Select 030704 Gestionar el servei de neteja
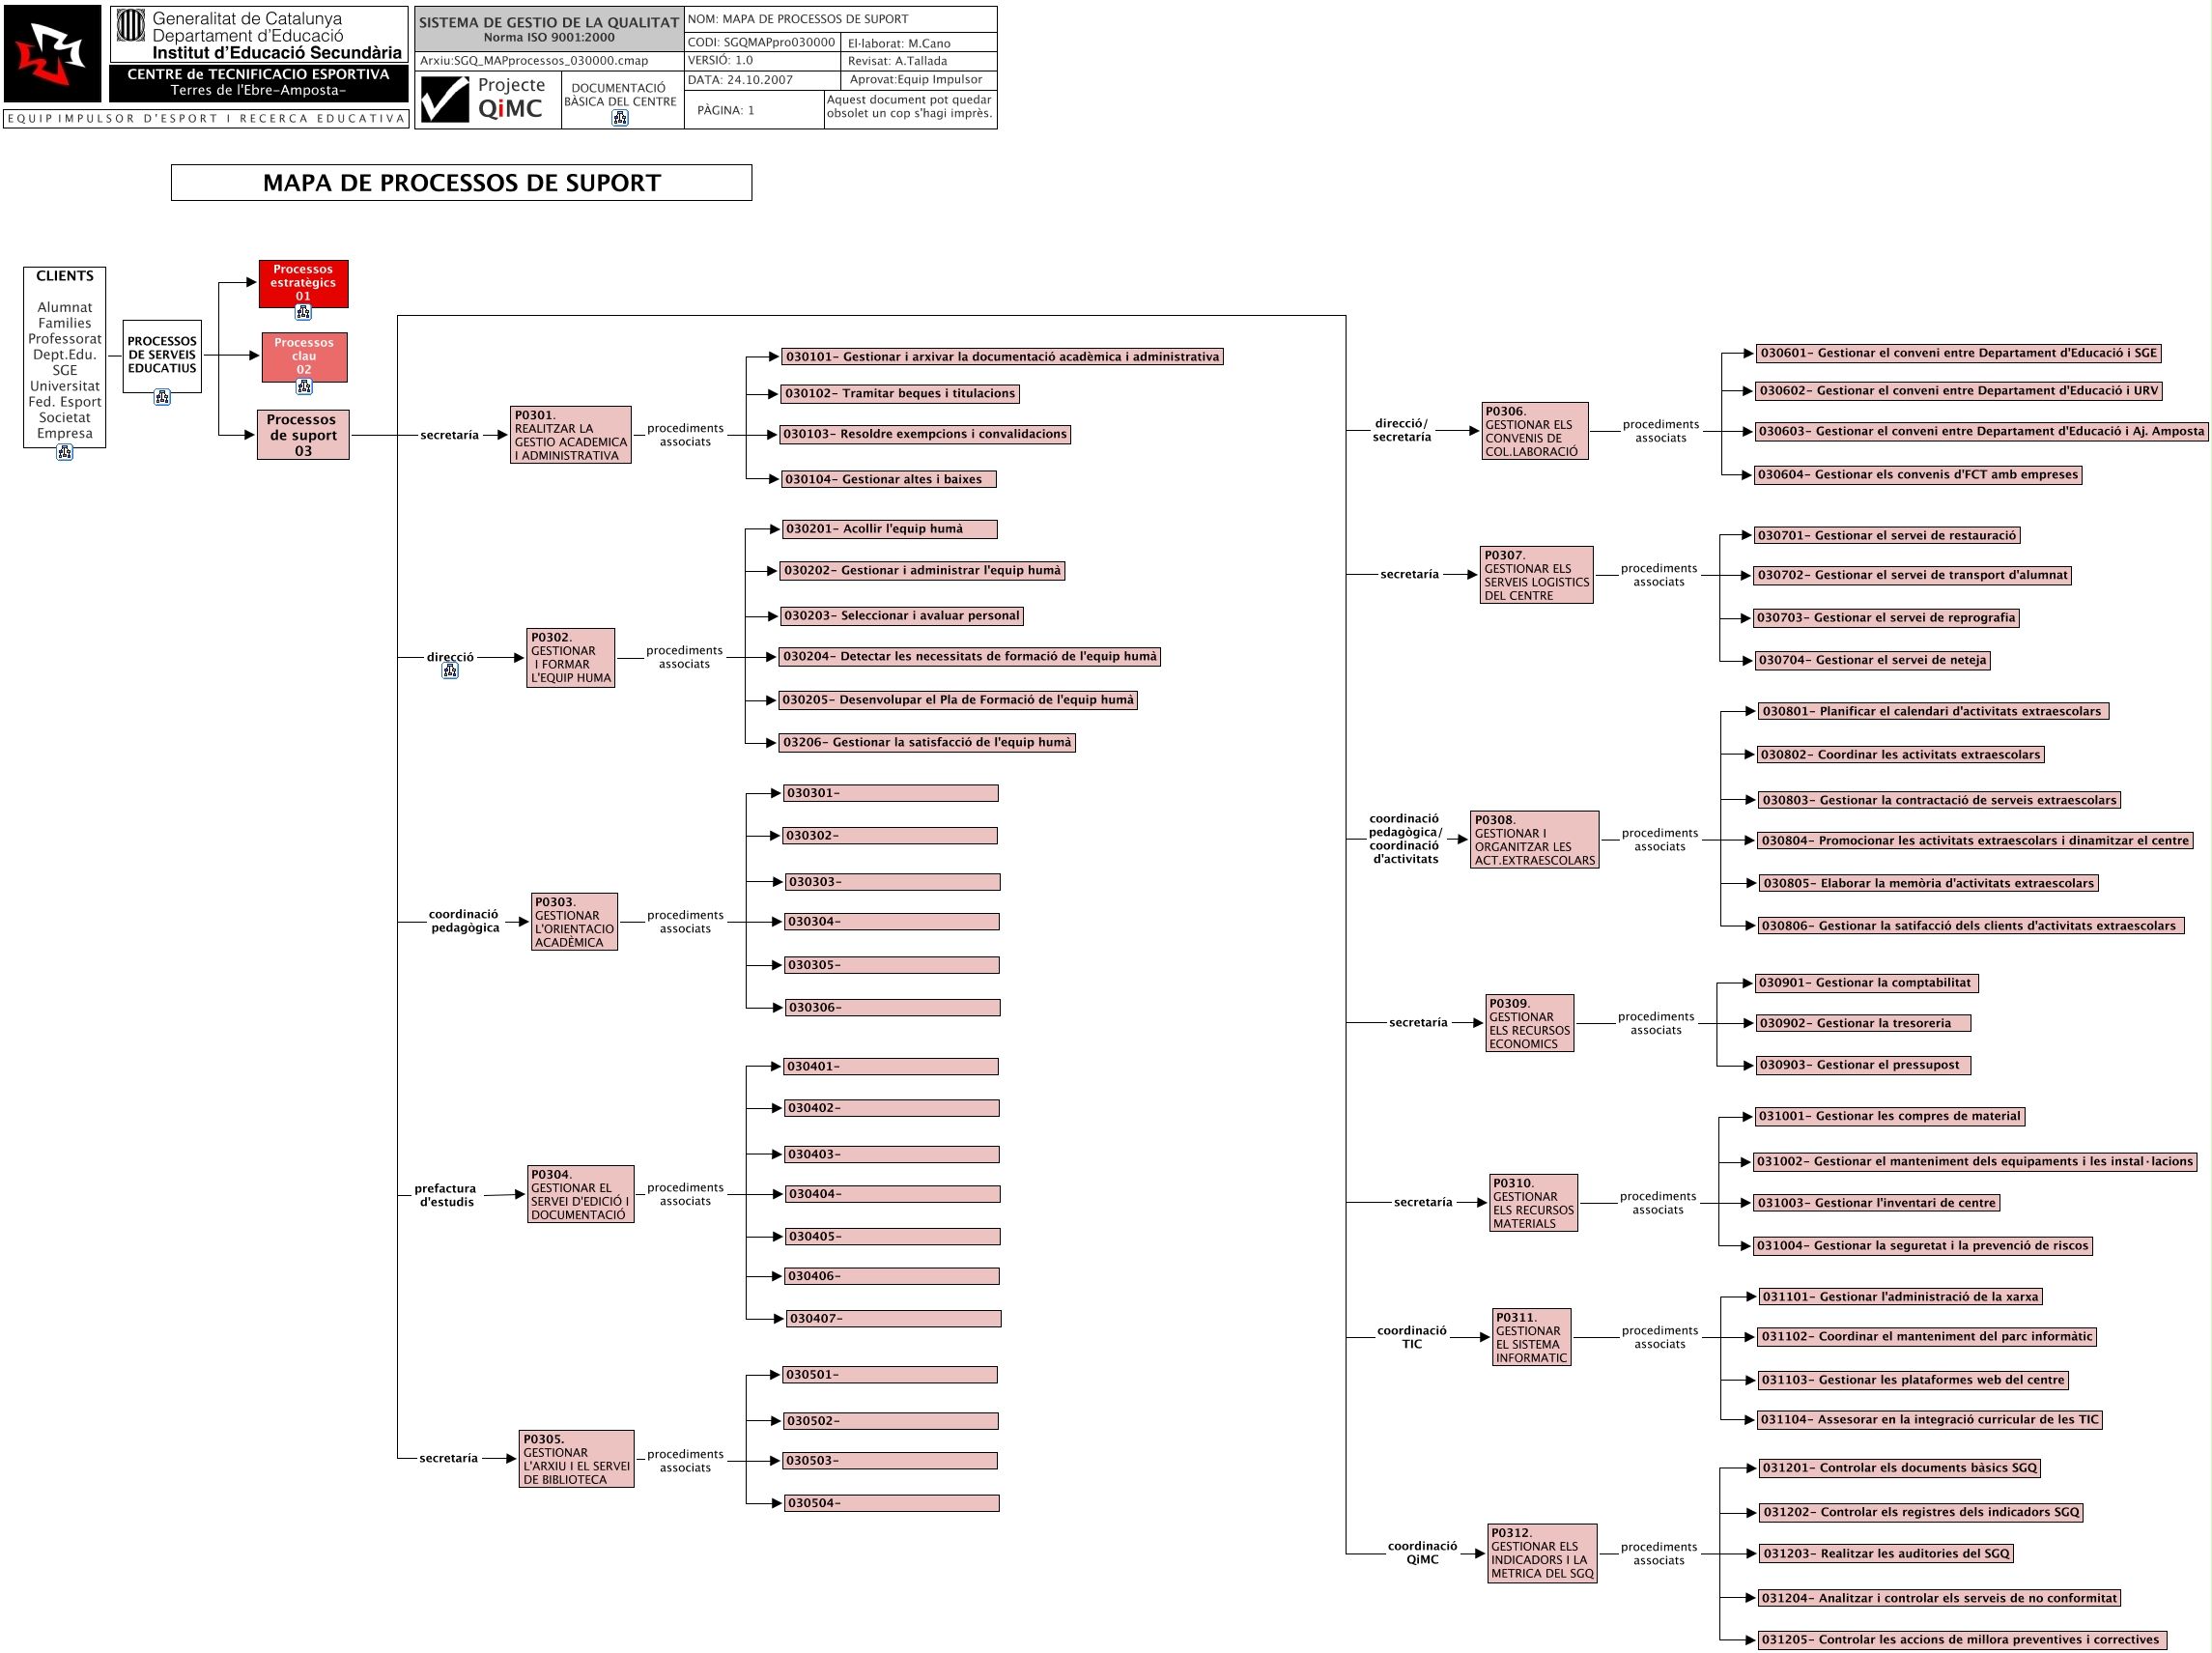2212x1653 pixels. (1872, 660)
